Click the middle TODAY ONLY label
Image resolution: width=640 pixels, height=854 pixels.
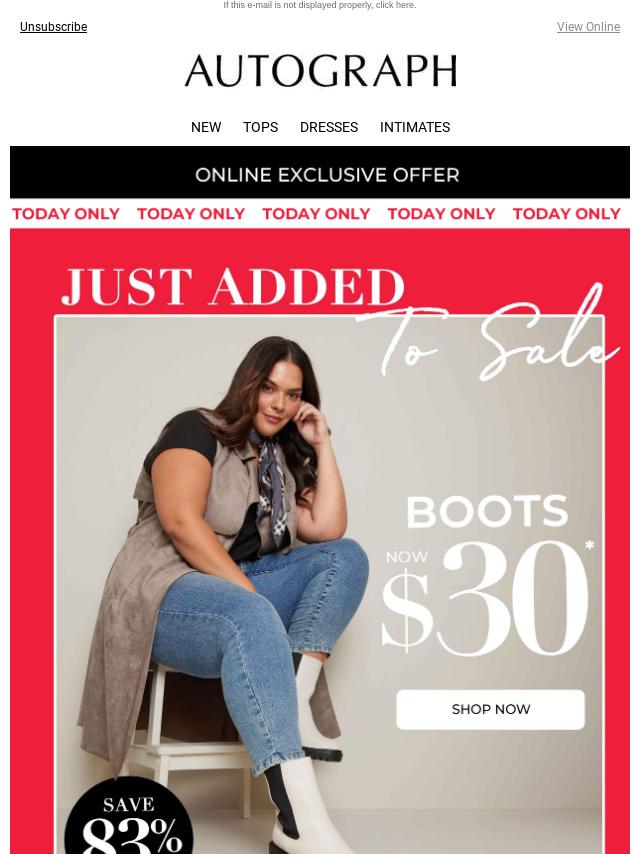316,214
